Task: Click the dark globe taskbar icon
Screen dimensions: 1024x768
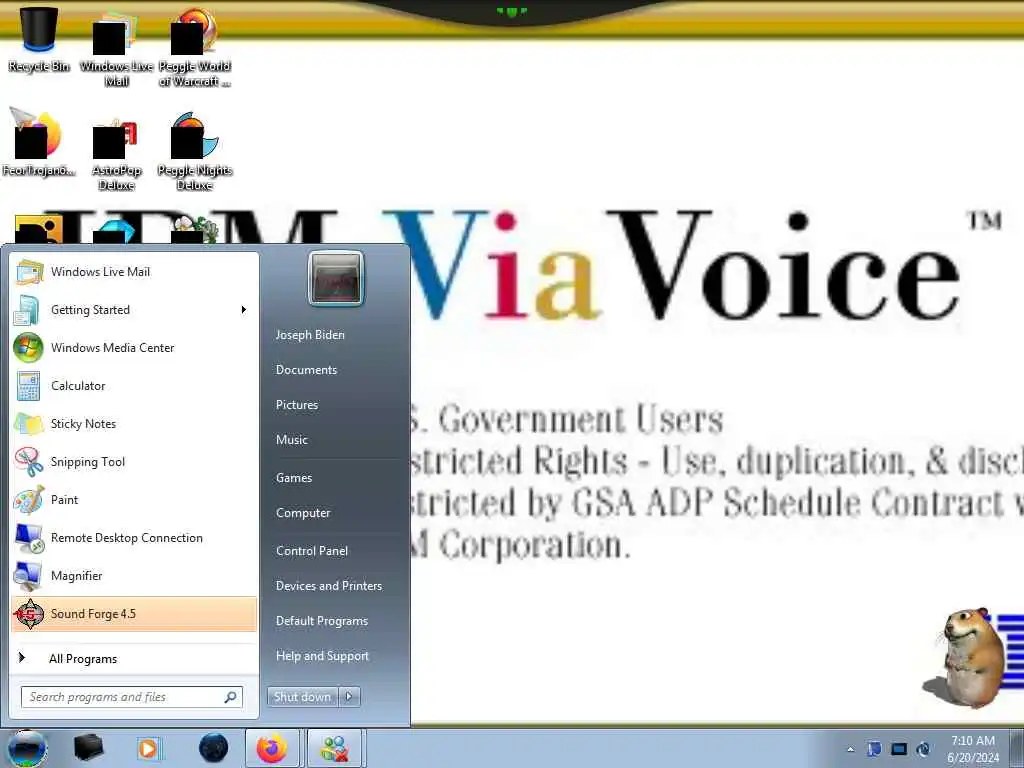Action: tap(213, 748)
